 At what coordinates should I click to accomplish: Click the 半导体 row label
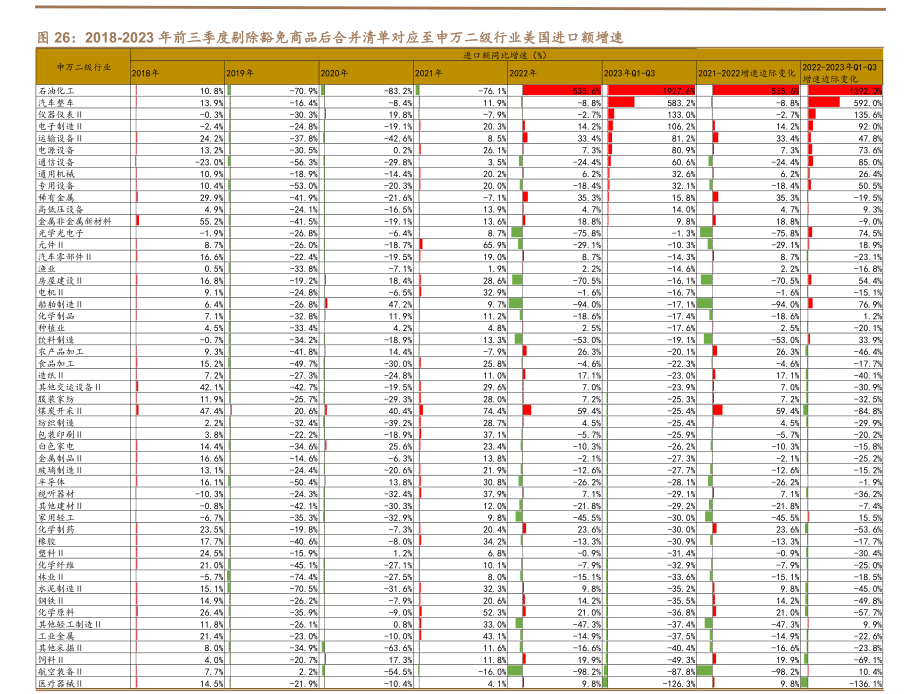click(50, 481)
